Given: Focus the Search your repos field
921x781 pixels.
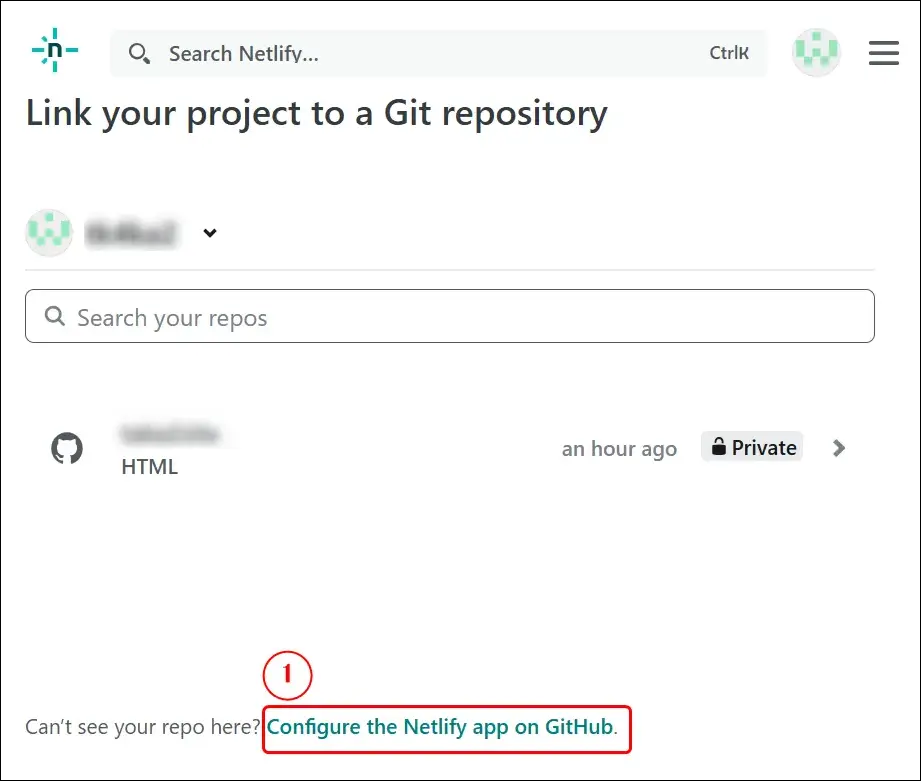Looking at the screenshot, I should (x=450, y=317).
